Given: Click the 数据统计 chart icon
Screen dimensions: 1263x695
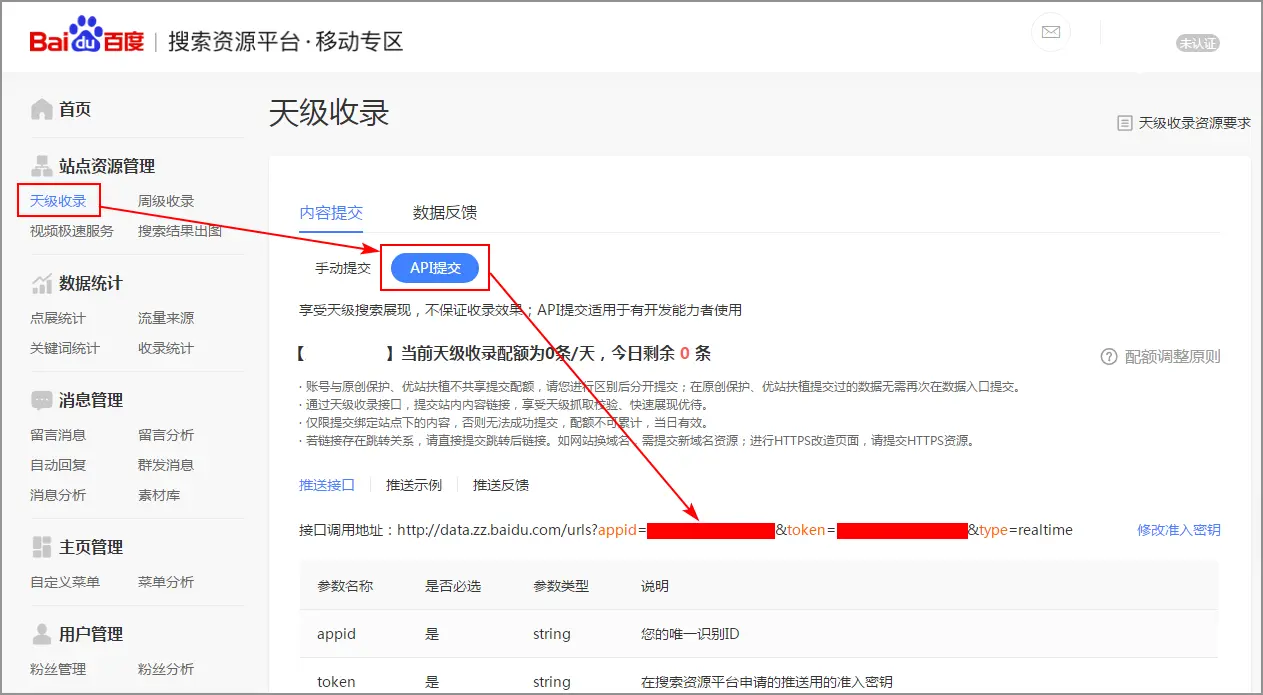Looking at the screenshot, I should click(42, 283).
